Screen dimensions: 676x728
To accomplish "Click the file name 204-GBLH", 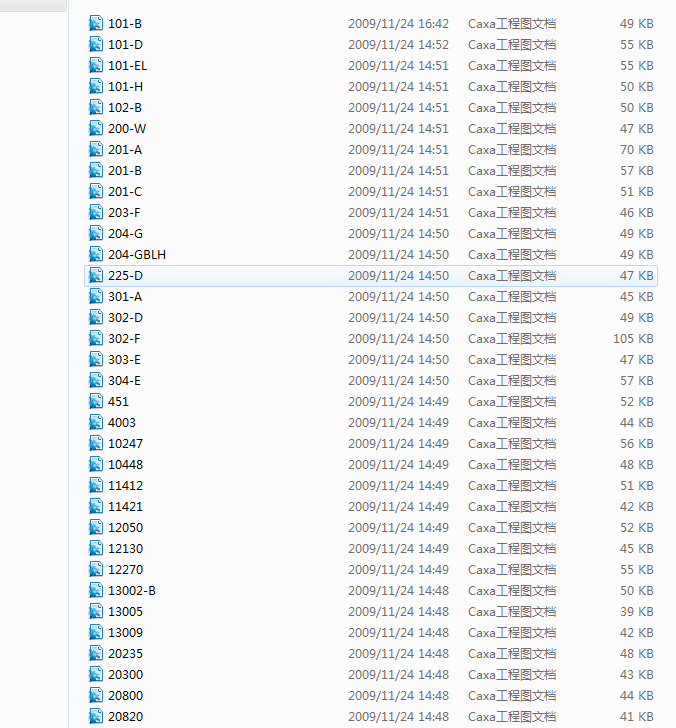I will [137, 254].
